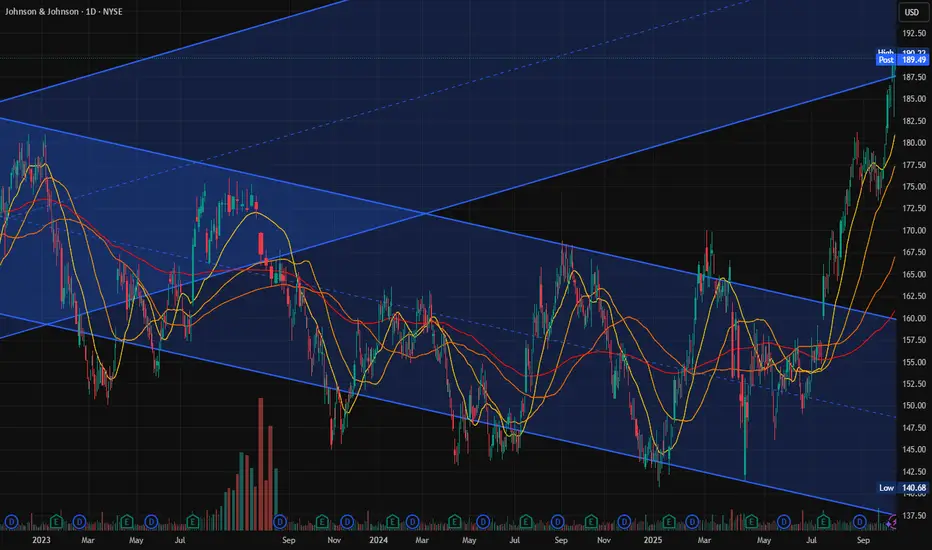Open the earnings marker before May 2023
Screen dimensions: 932x550
tap(127, 522)
